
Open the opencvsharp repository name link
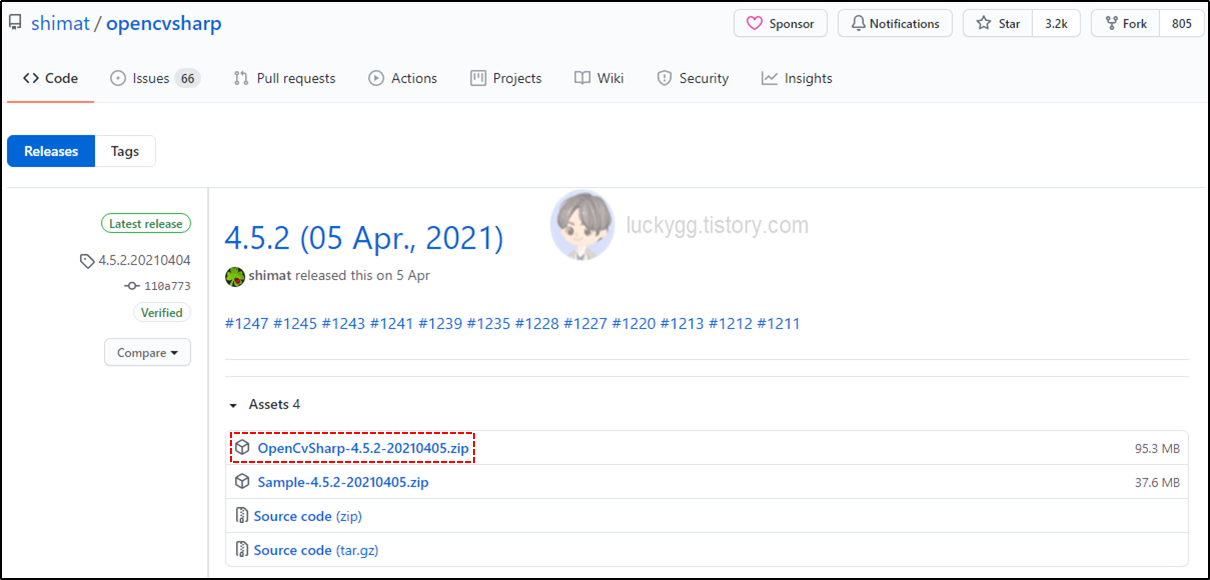tap(163, 22)
